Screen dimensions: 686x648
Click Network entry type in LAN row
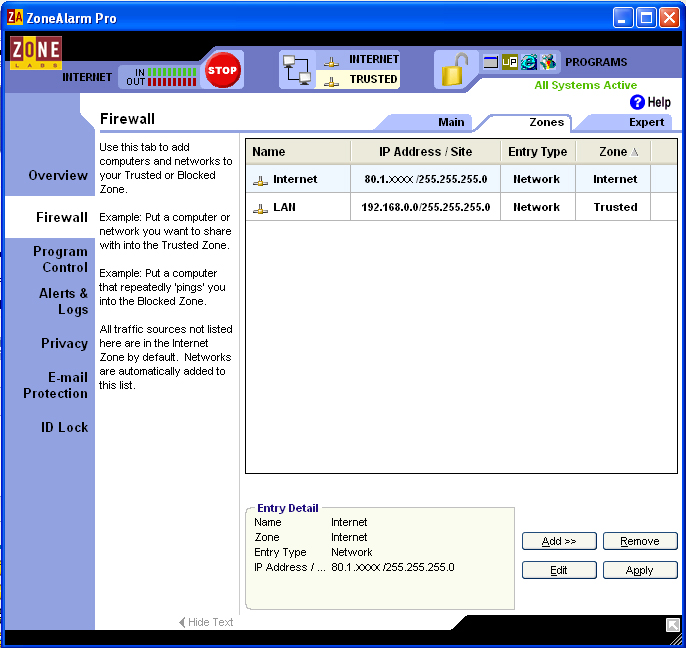coord(538,207)
